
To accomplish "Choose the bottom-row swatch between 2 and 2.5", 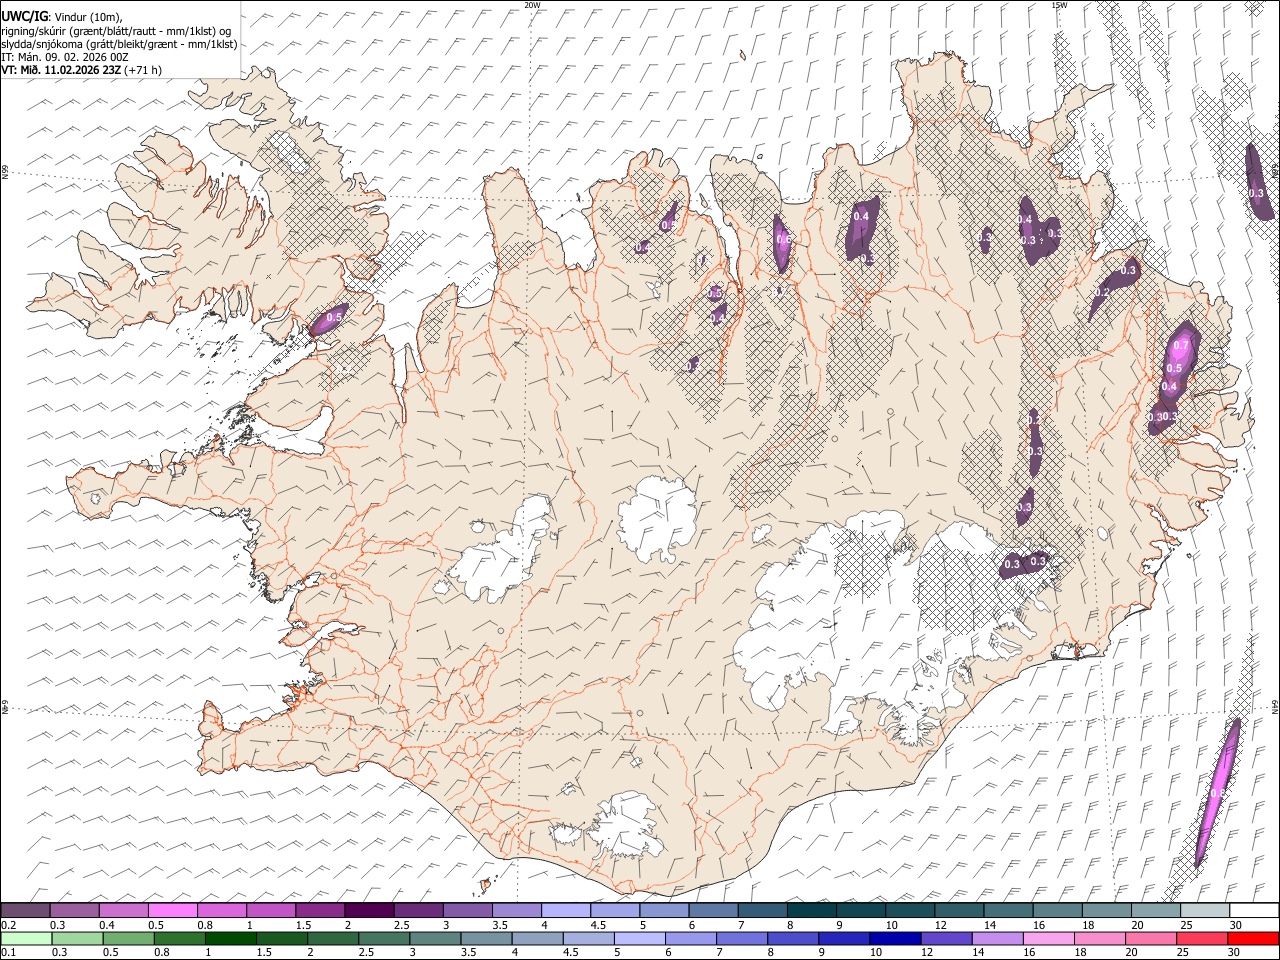I will point(333,938).
